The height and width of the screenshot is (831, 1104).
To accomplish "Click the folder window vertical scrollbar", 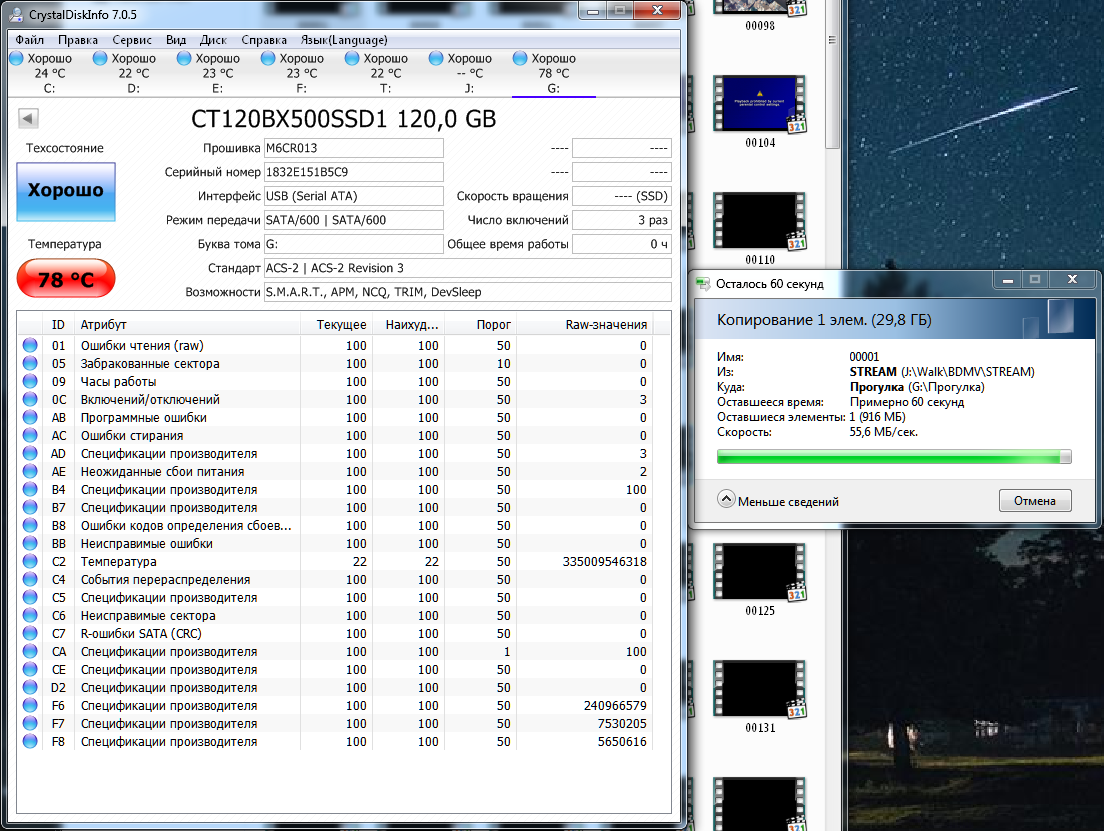I will point(832,74).
